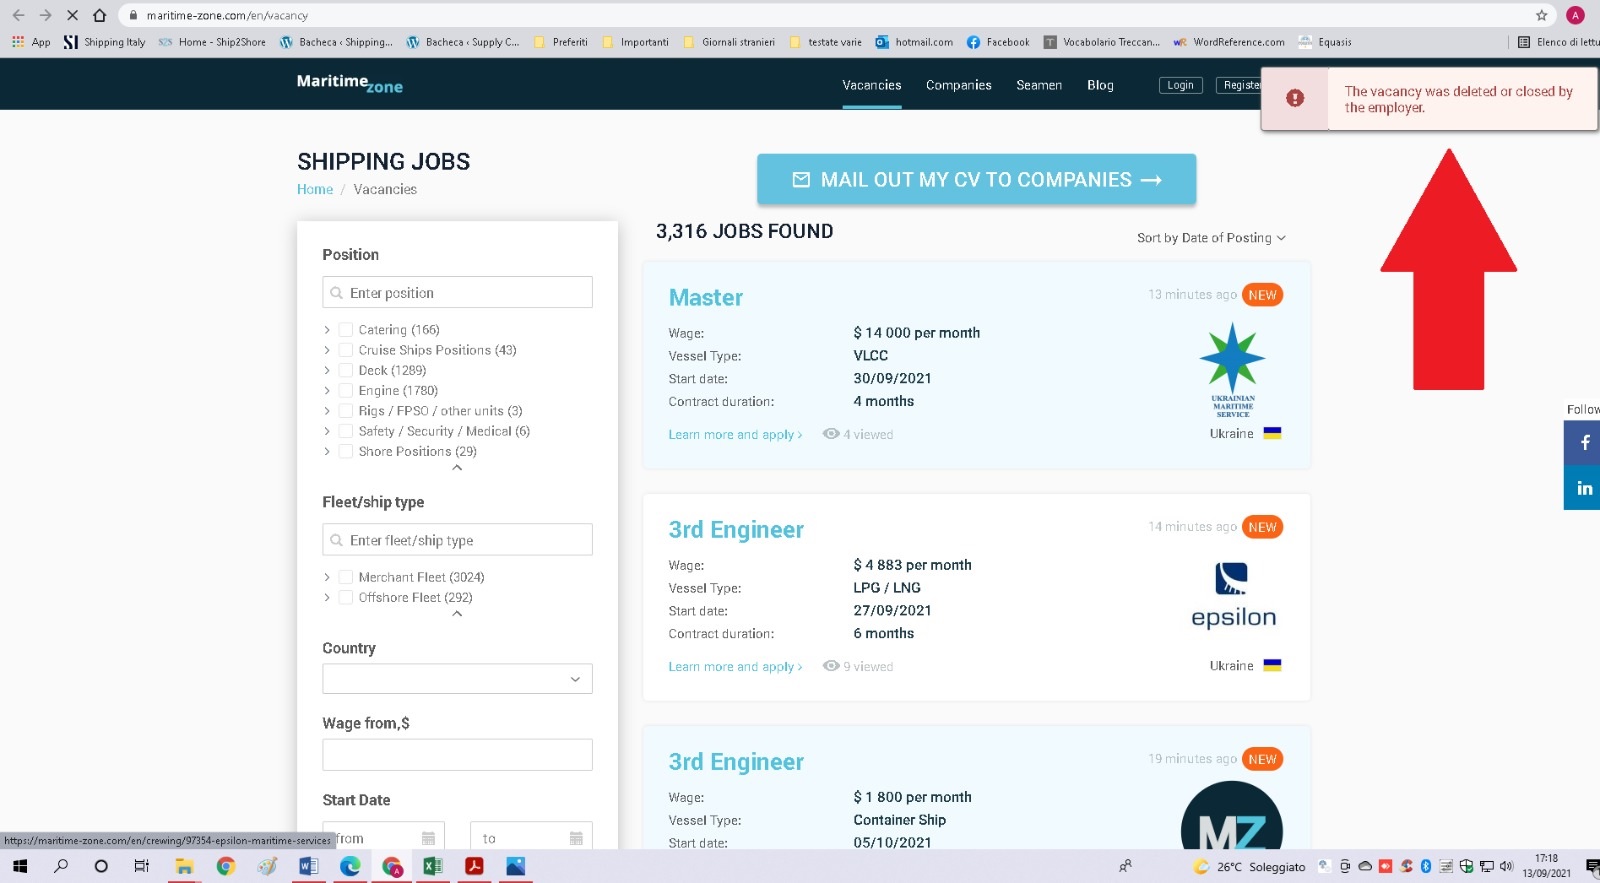Click the Enter position search field
The width and height of the screenshot is (1600, 883).
(457, 293)
